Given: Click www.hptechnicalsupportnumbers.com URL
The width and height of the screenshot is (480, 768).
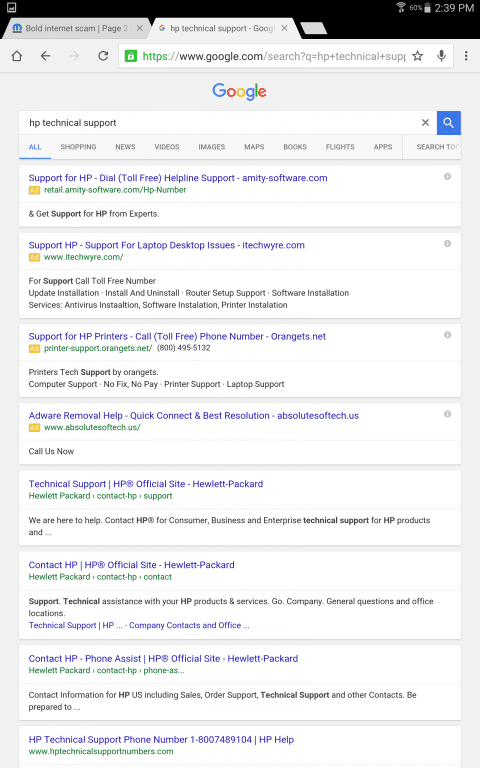Looking at the screenshot, I should click(101, 751).
